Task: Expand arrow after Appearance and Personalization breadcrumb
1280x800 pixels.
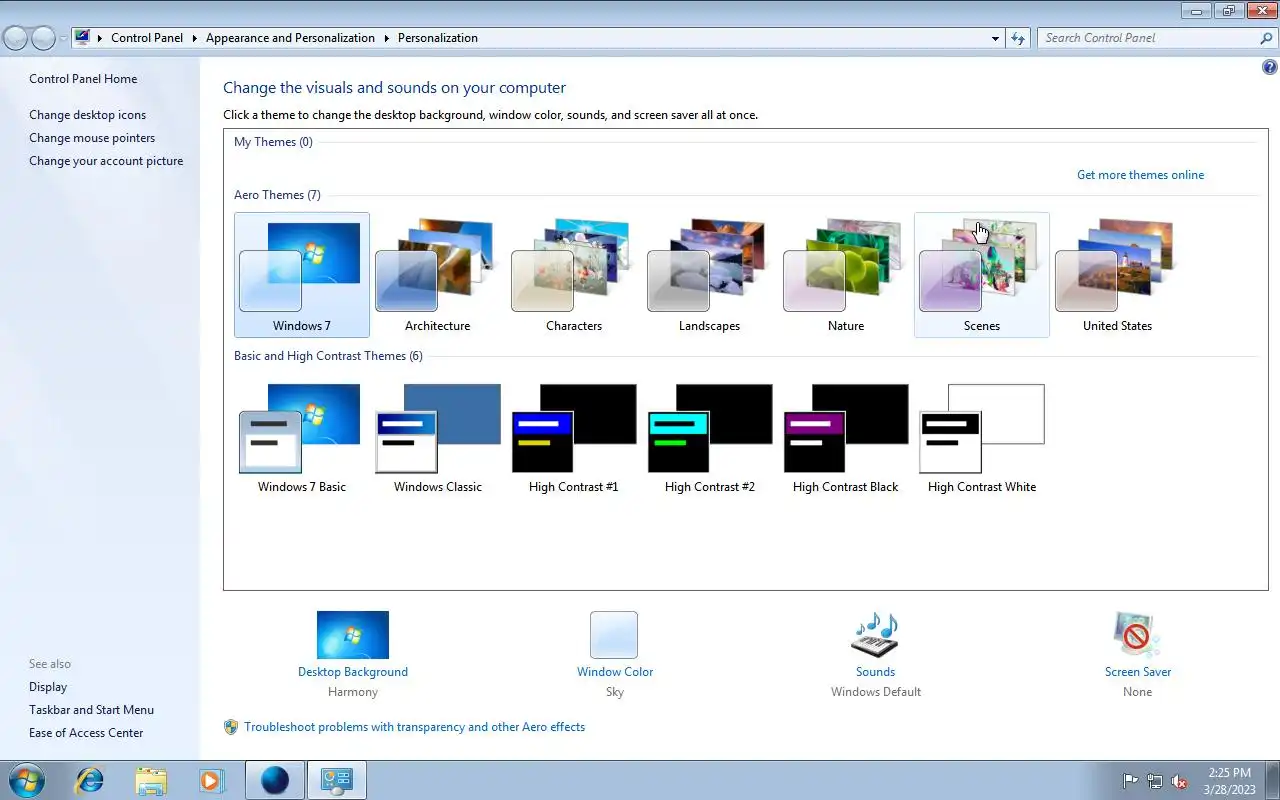Action: pyautogui.click(x=386, y=38)
